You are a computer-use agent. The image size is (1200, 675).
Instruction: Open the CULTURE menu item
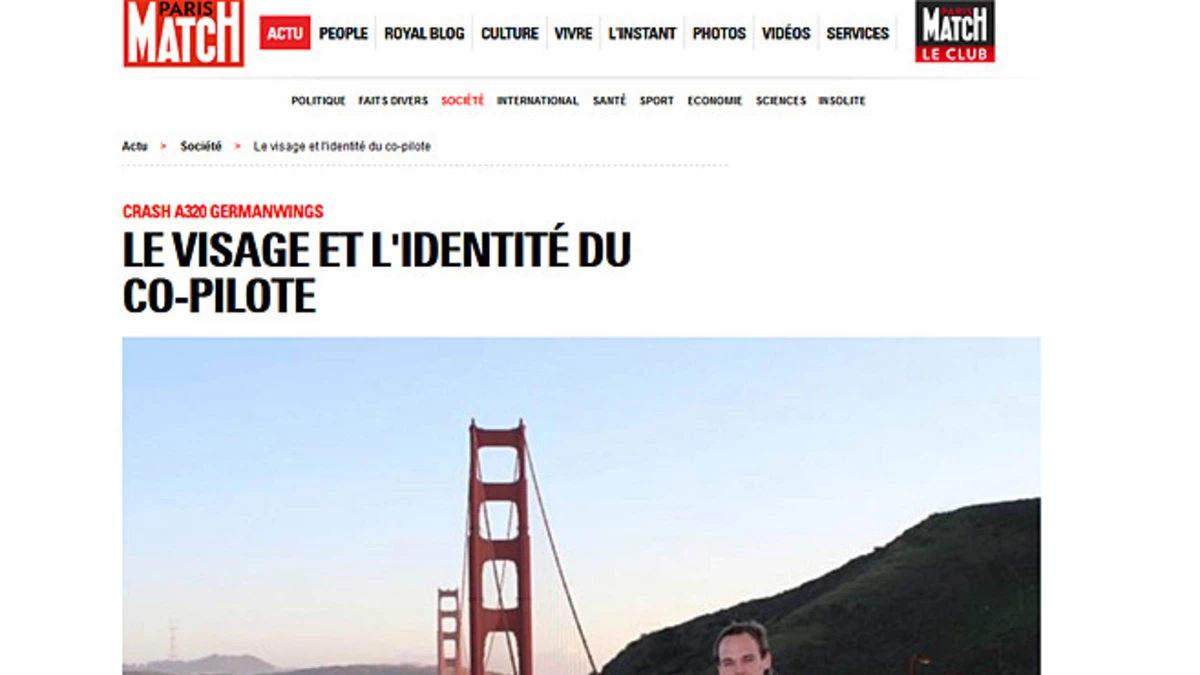[x=510, y=33]
